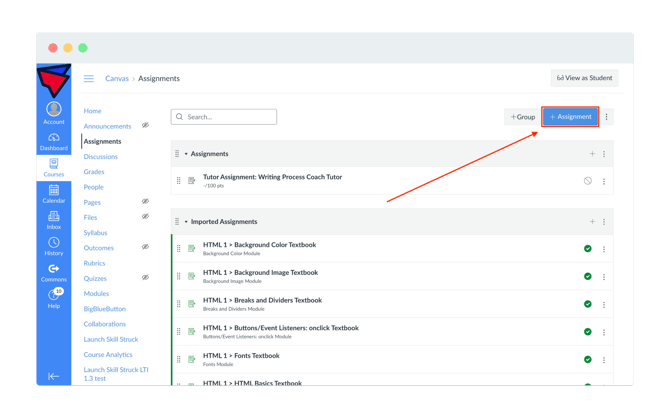Open kebab menu for Background Color Textbook row
670x418 pixels.
(x=604, y=249)
